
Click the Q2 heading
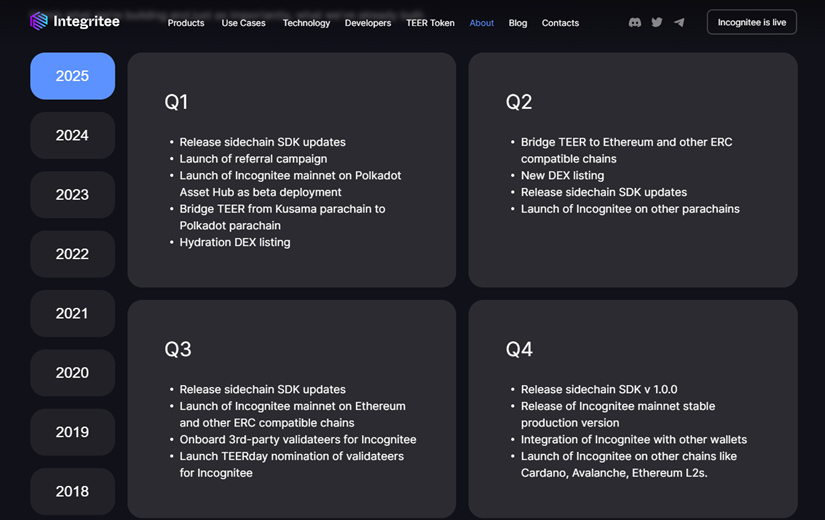click(519, 102)
